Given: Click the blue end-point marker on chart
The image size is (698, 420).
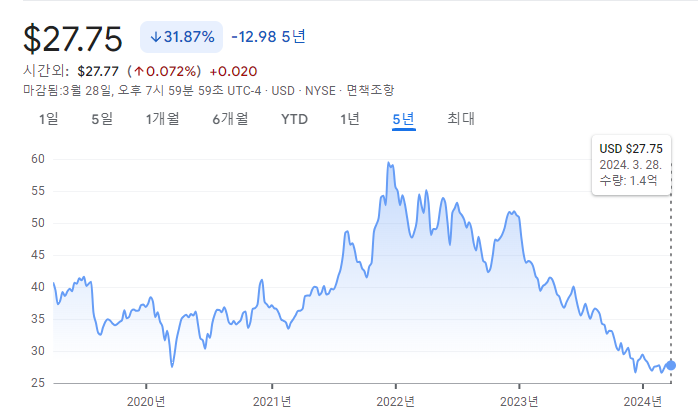Looking at the screenshot, I should [670, 365].
